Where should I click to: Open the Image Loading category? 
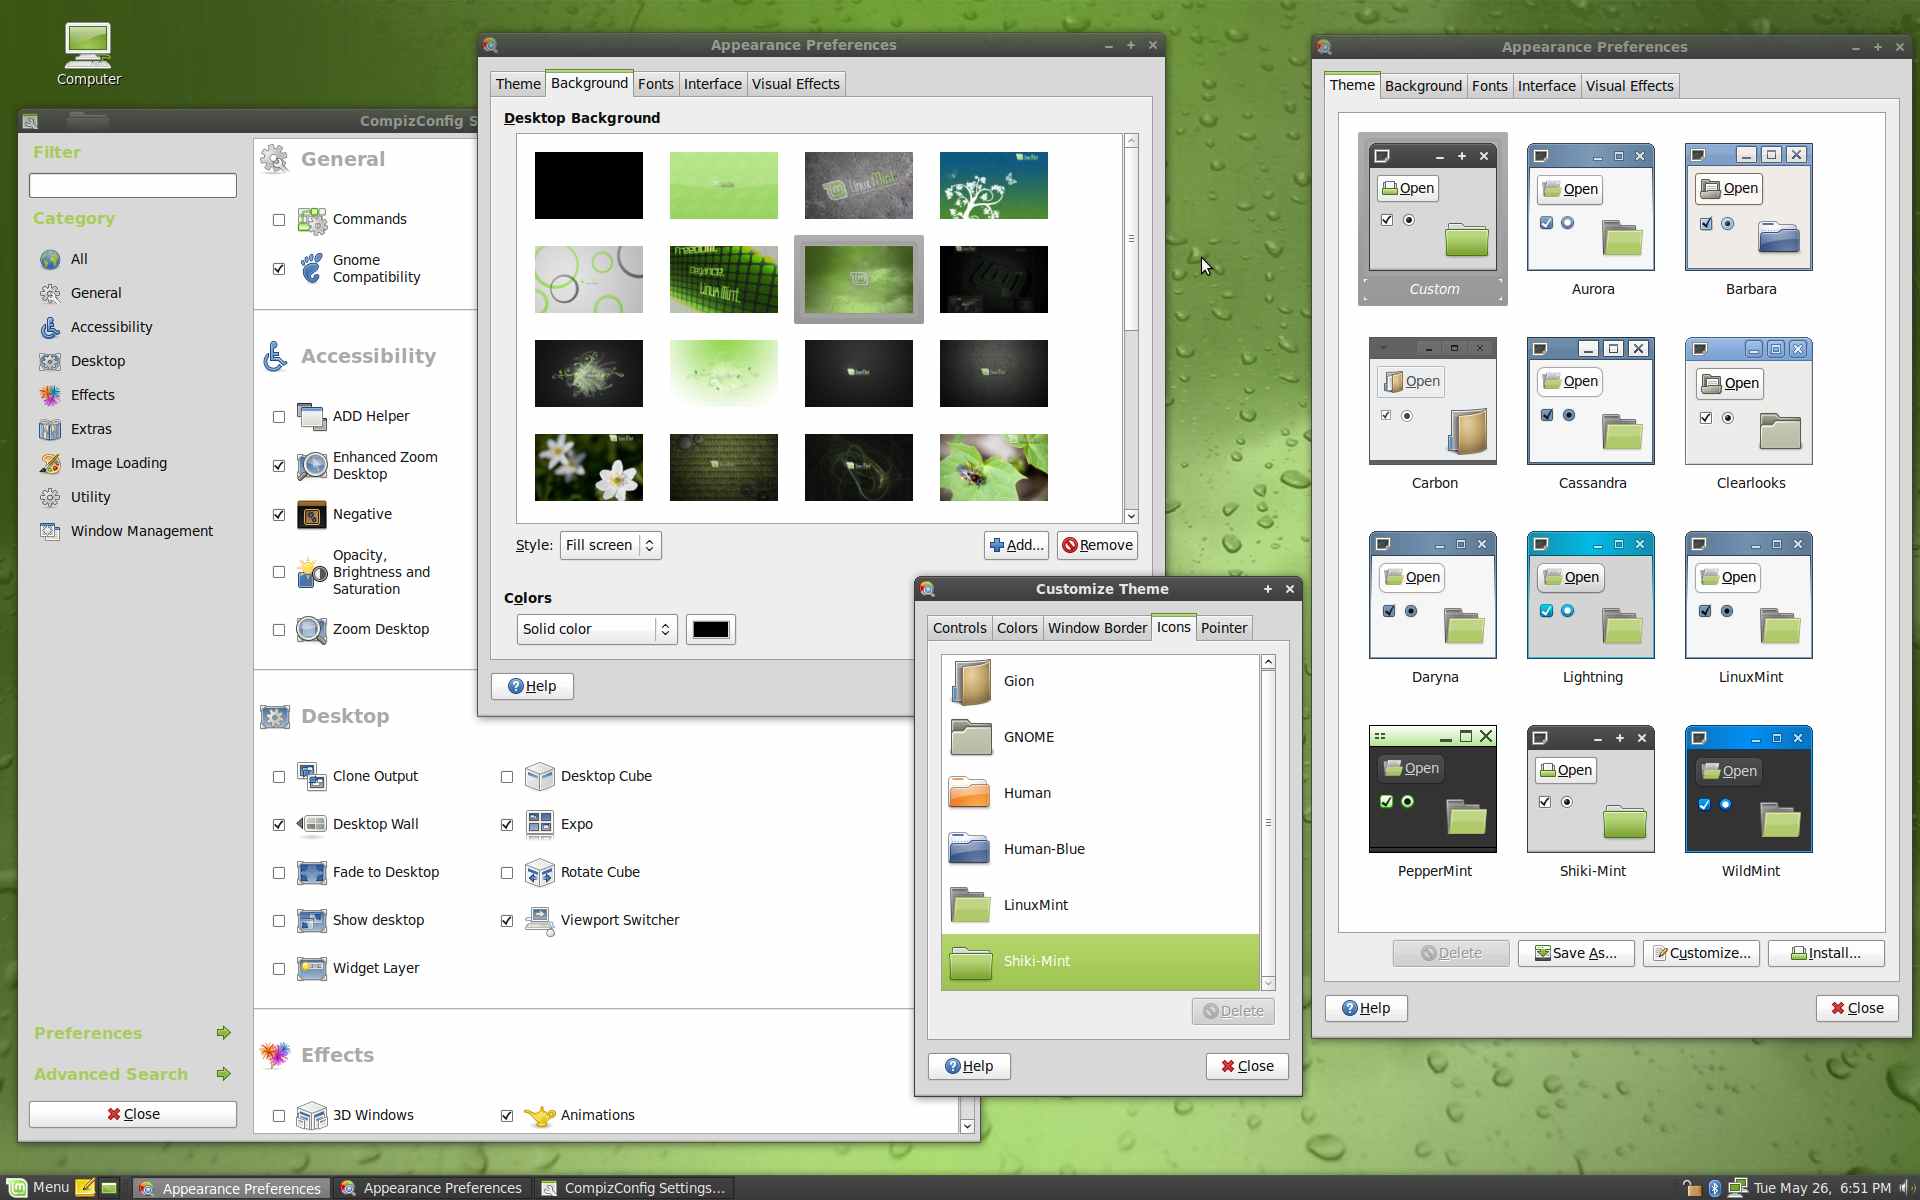point(118,463)
